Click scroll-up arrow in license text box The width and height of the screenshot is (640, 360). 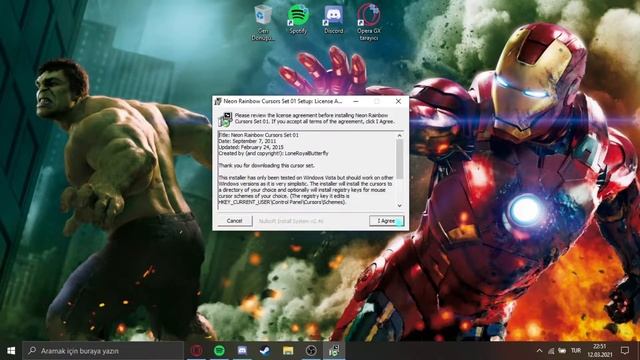click(400, 135)
